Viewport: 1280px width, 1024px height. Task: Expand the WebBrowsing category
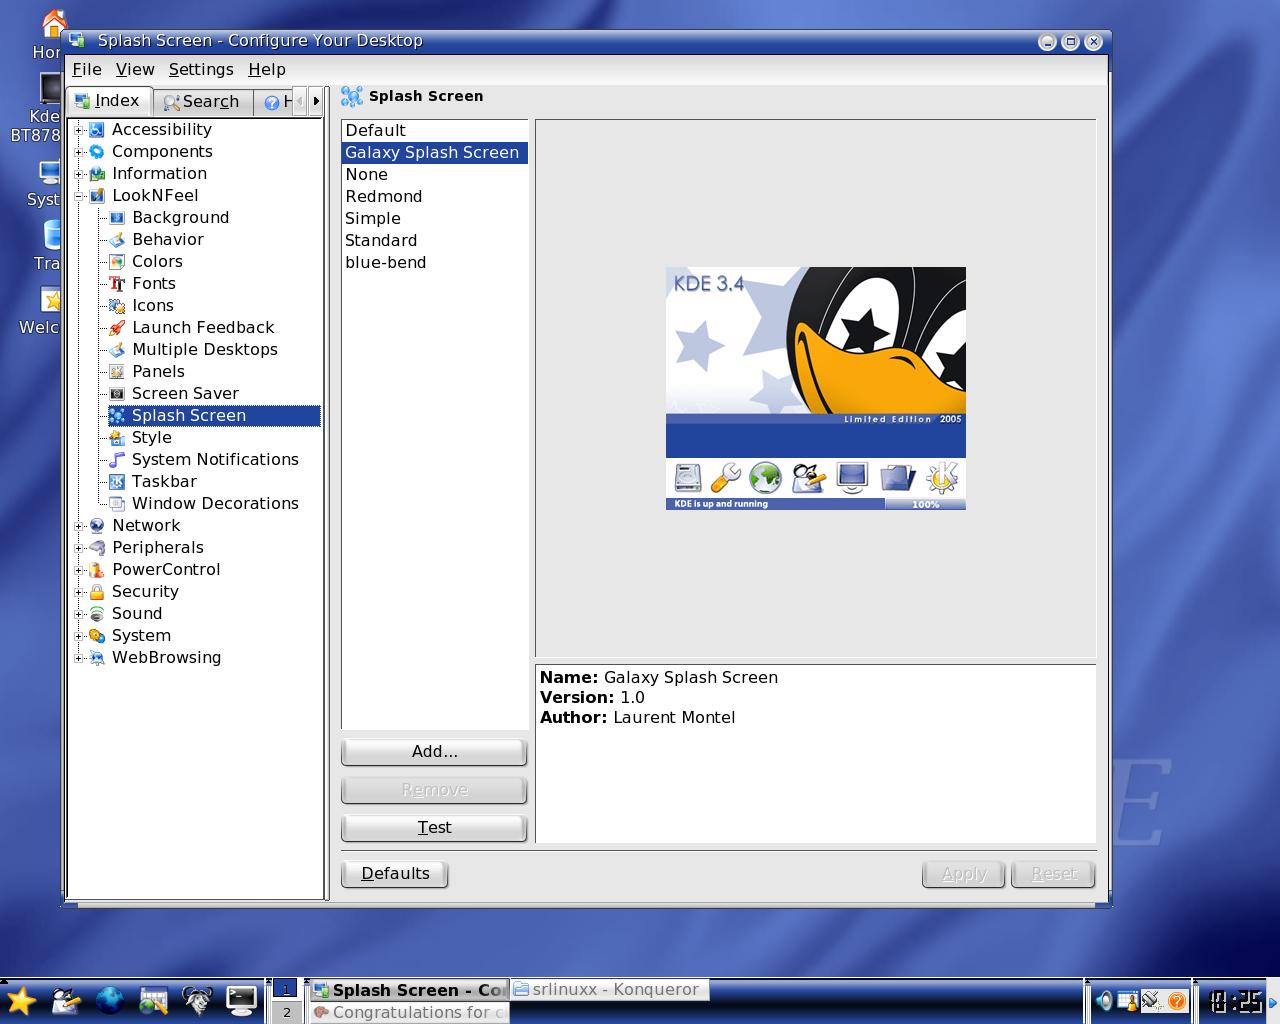(79, 658)
